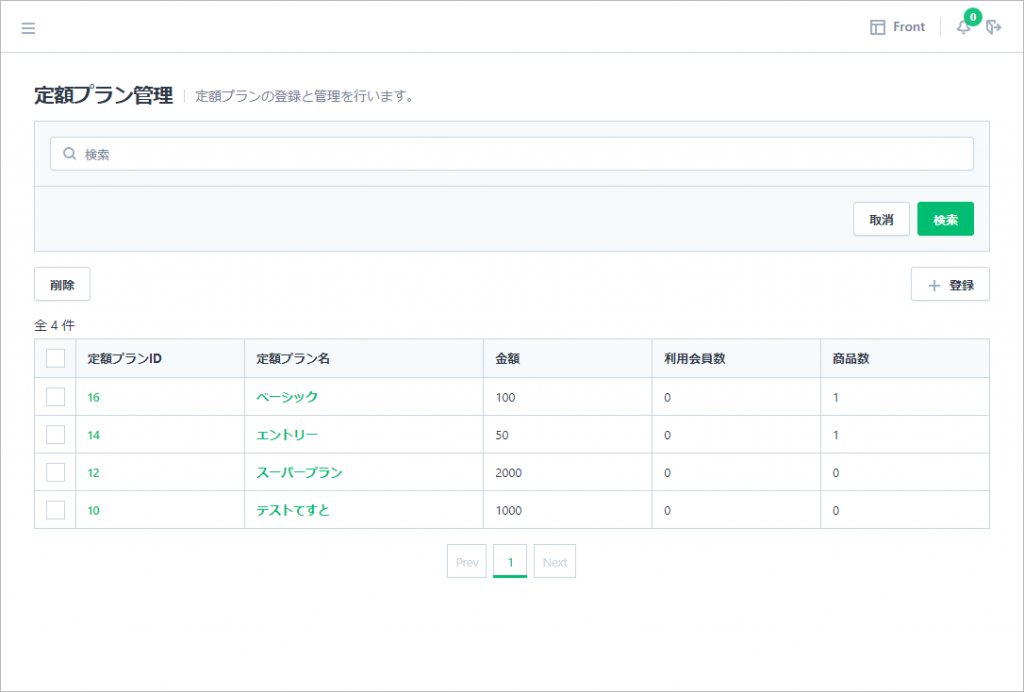Focus the 検索 text input field

pyautogui.click(x=520, y=154)
